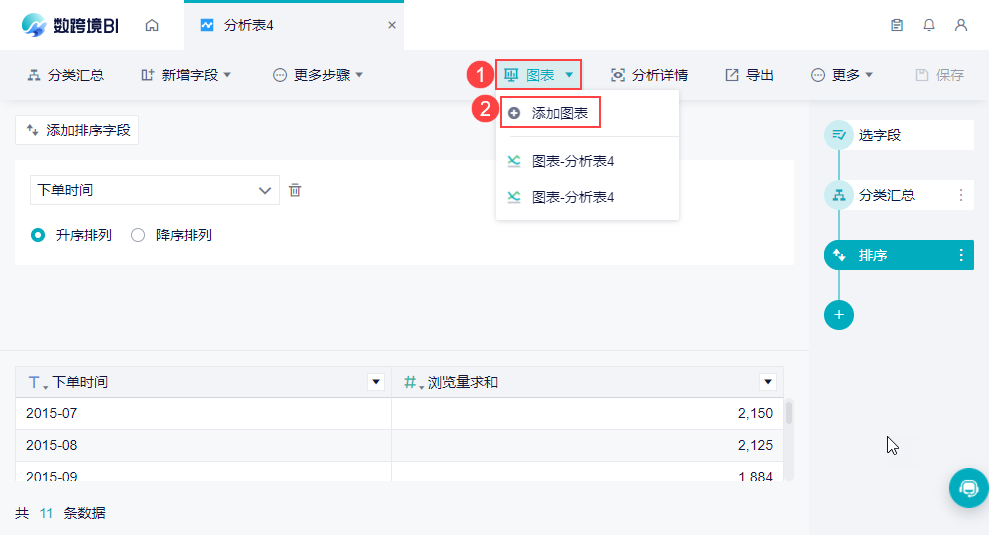Delete the 下单时间 sort field
This screenshot has width=989, height=535.
(295, 190)
